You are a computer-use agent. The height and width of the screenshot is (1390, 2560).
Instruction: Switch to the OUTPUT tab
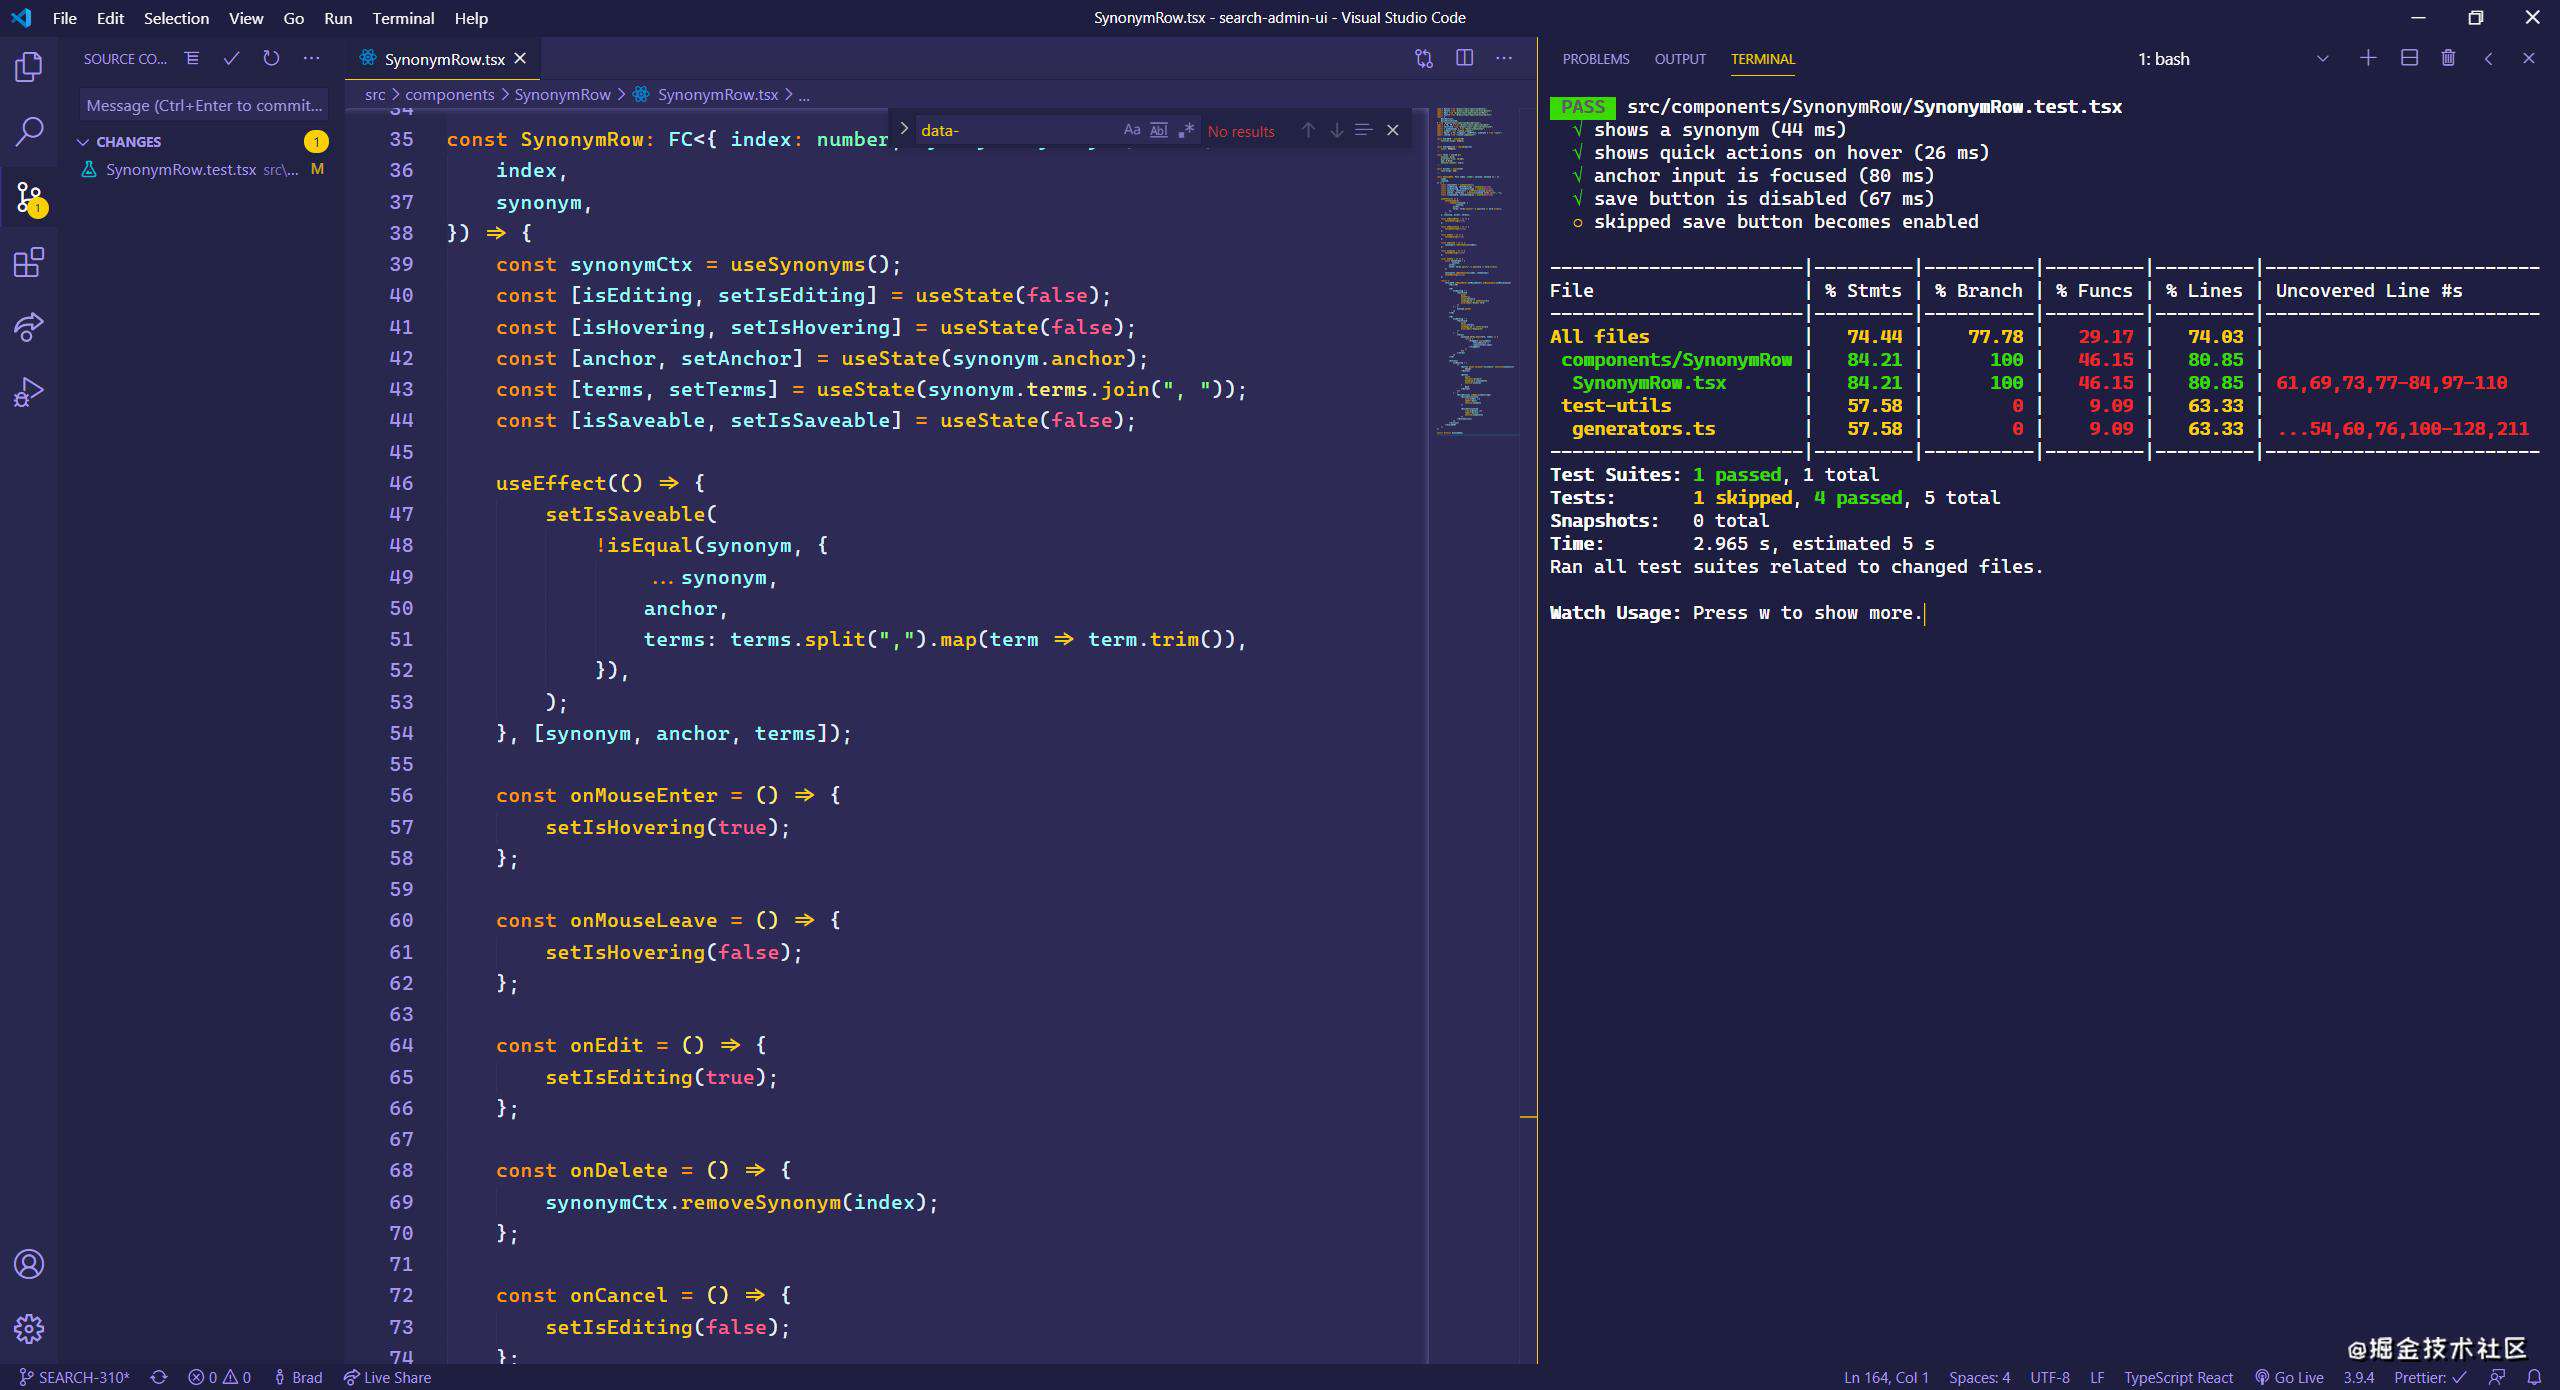[x=1680, y=59]
